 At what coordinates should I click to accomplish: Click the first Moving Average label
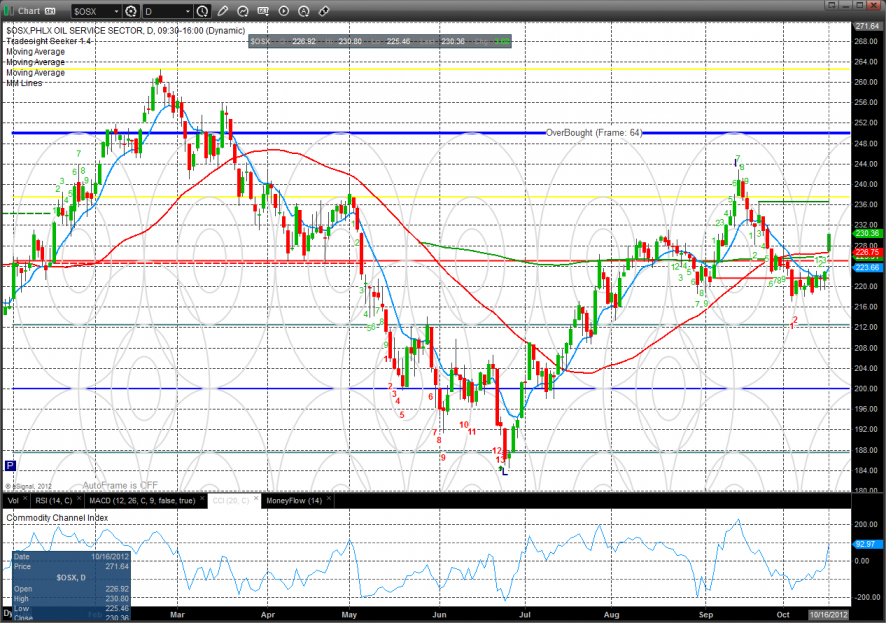(x=36, y=51)
